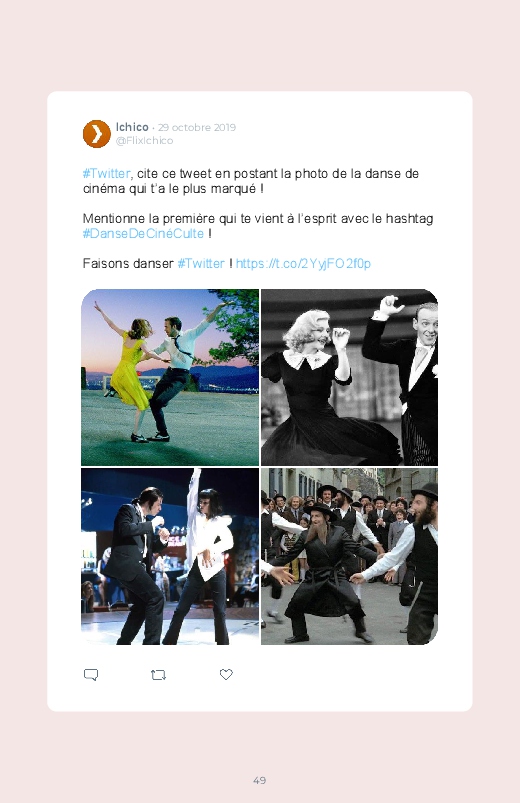Open the t.co shortened link

303,263
